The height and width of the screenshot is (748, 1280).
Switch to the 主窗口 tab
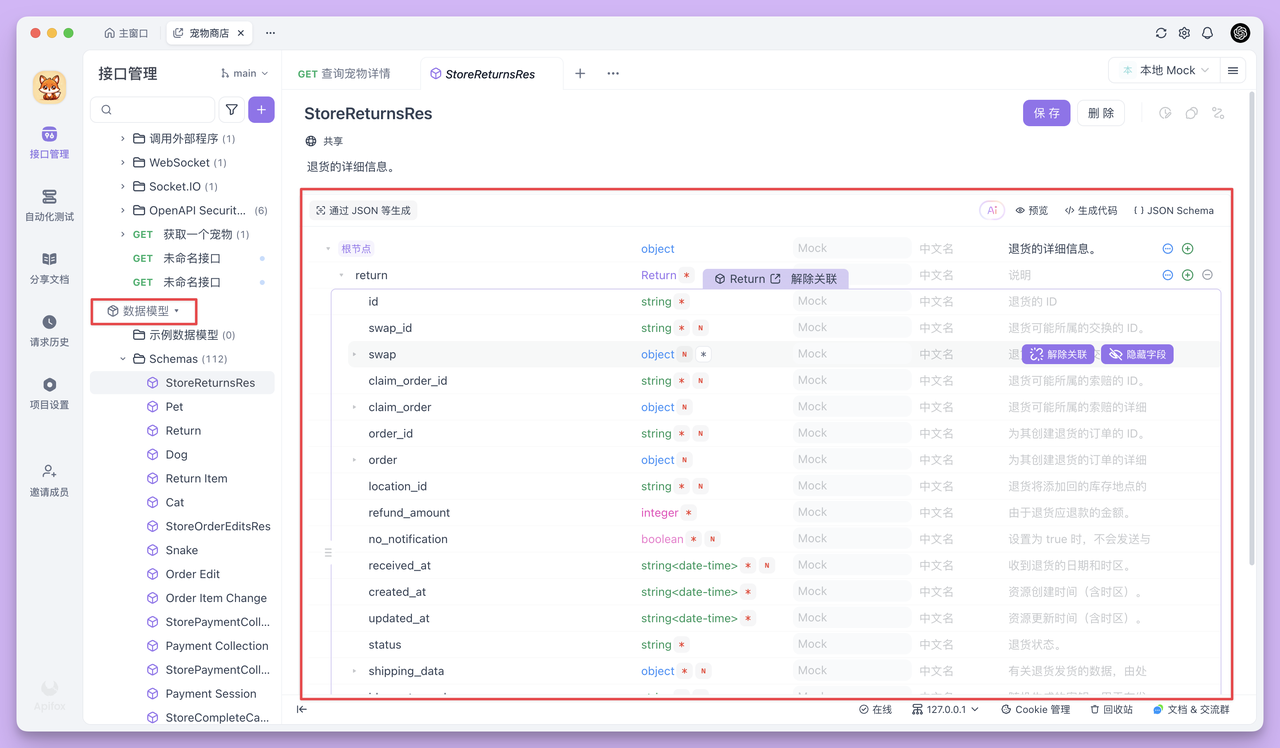click(x=126, y=33)
